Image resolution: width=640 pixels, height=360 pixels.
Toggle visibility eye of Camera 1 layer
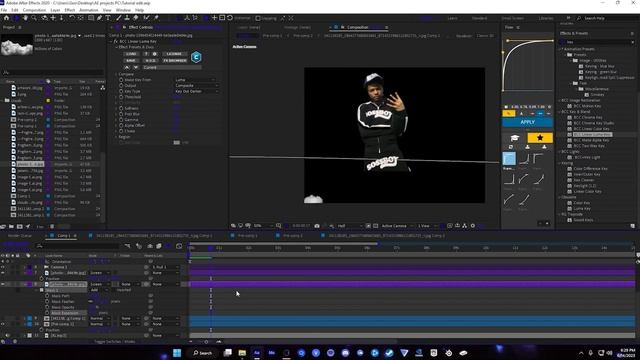pos(3,267)
